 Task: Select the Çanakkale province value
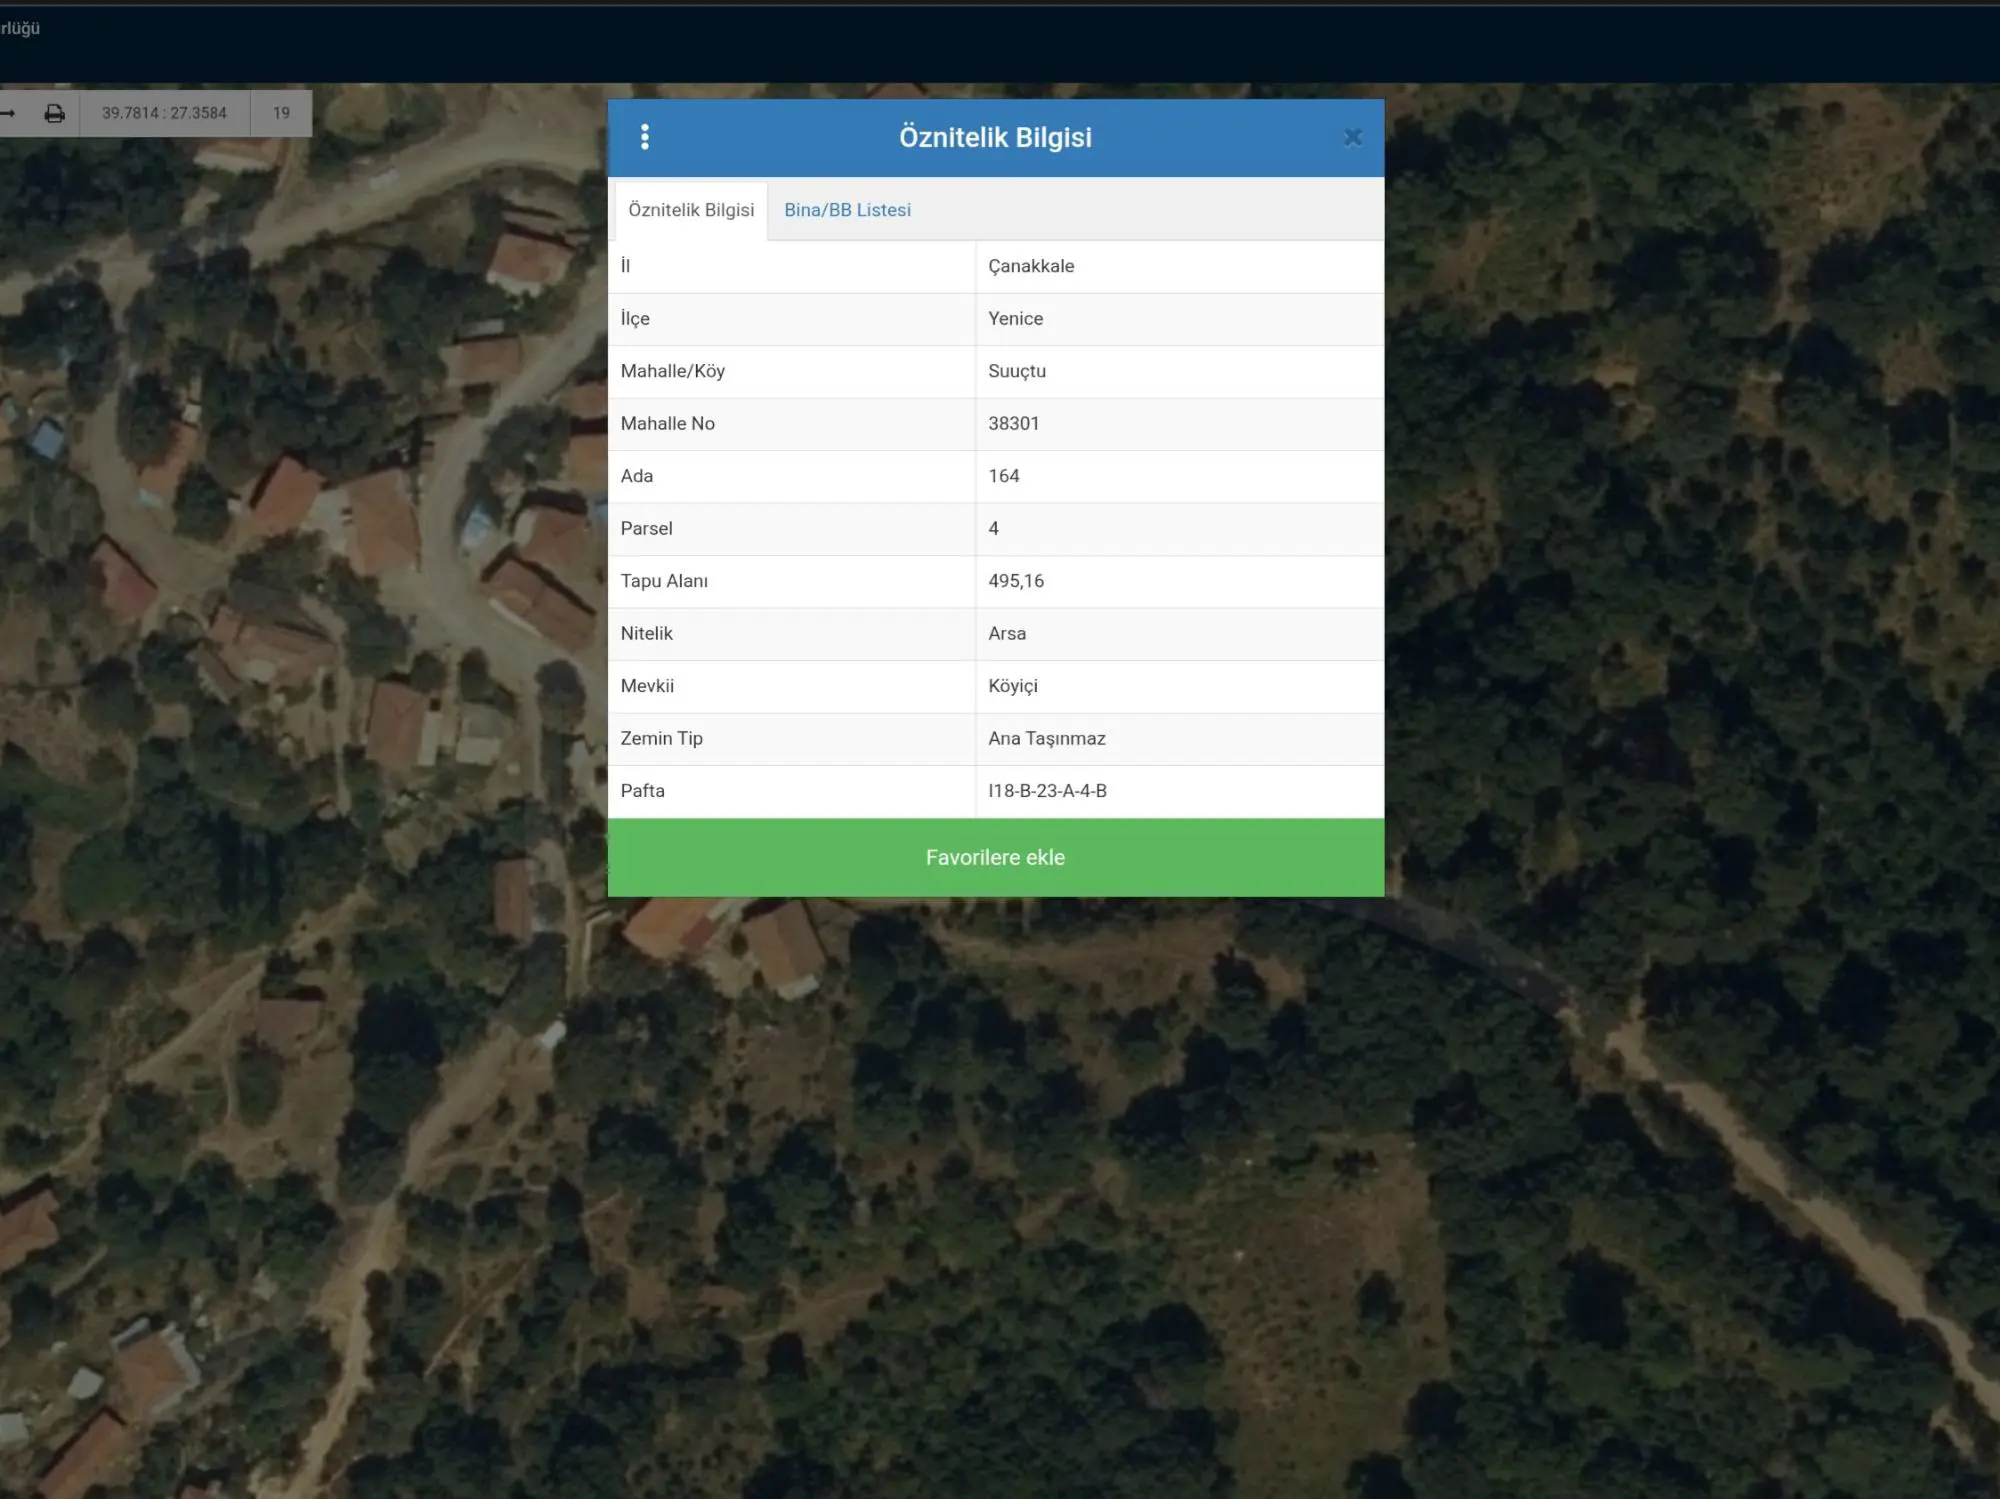pos(1031,266)
